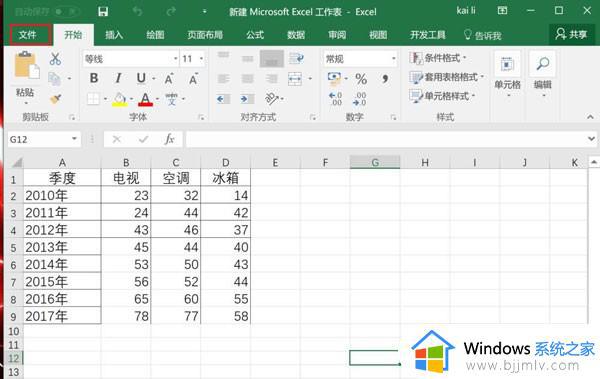This screenshot has height=379, width=600.
Task: Apply comma style number format
Action: [385, 79]
